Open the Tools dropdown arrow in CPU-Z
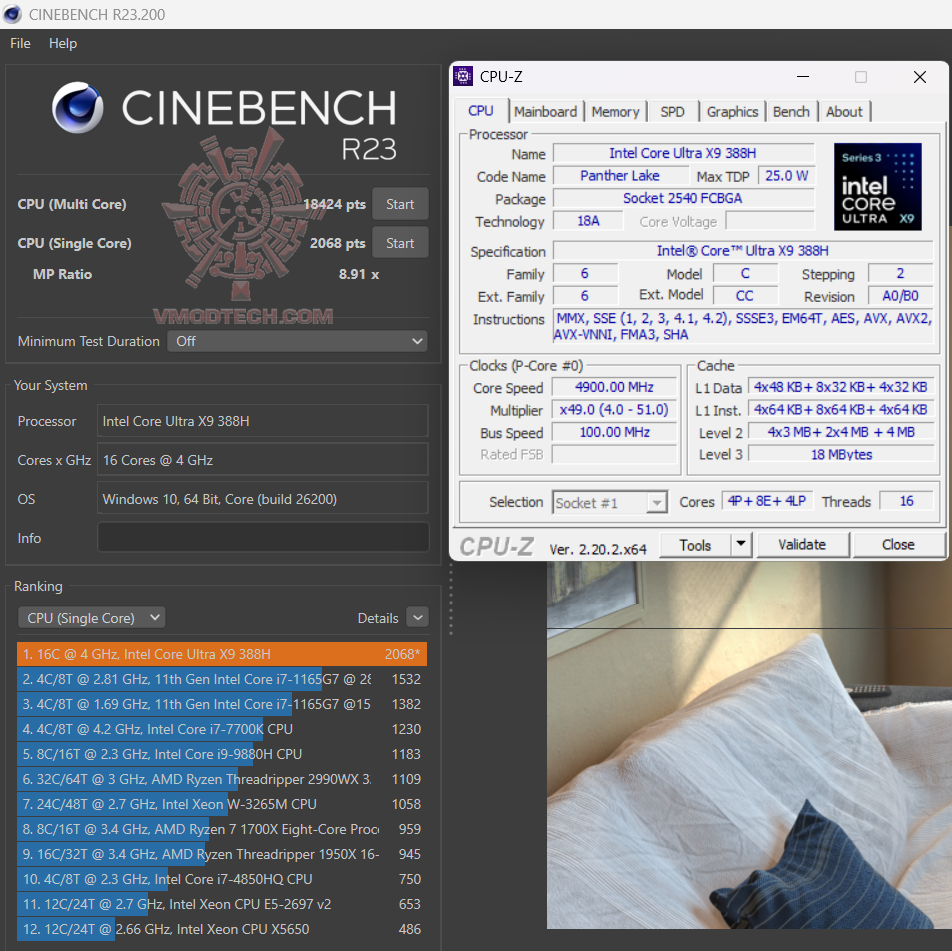 (741, 544)
